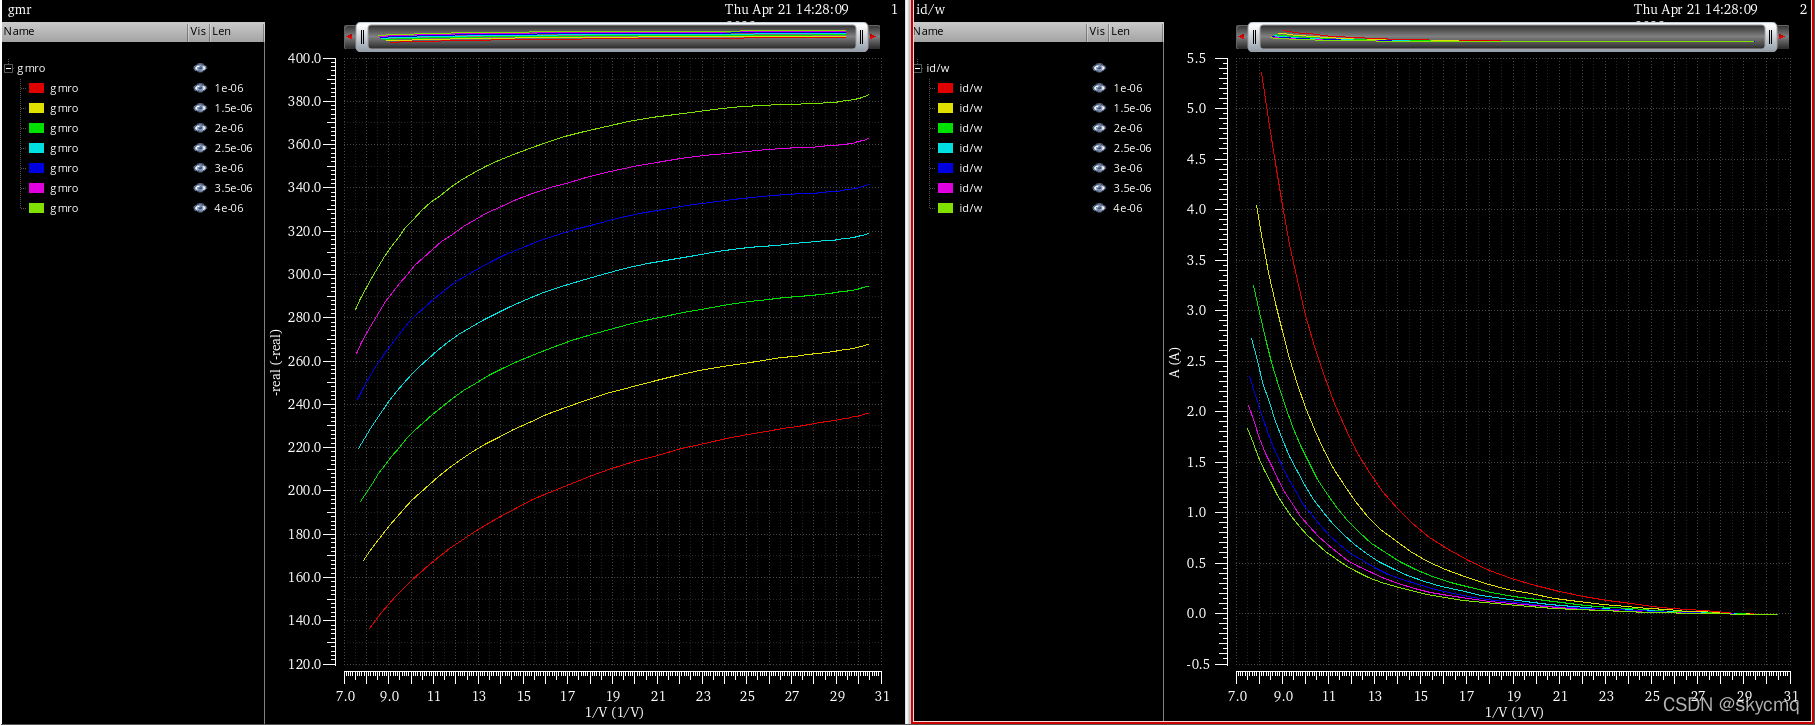Click right red arrow of gmr zoom scrollbar

click(873, 37)
